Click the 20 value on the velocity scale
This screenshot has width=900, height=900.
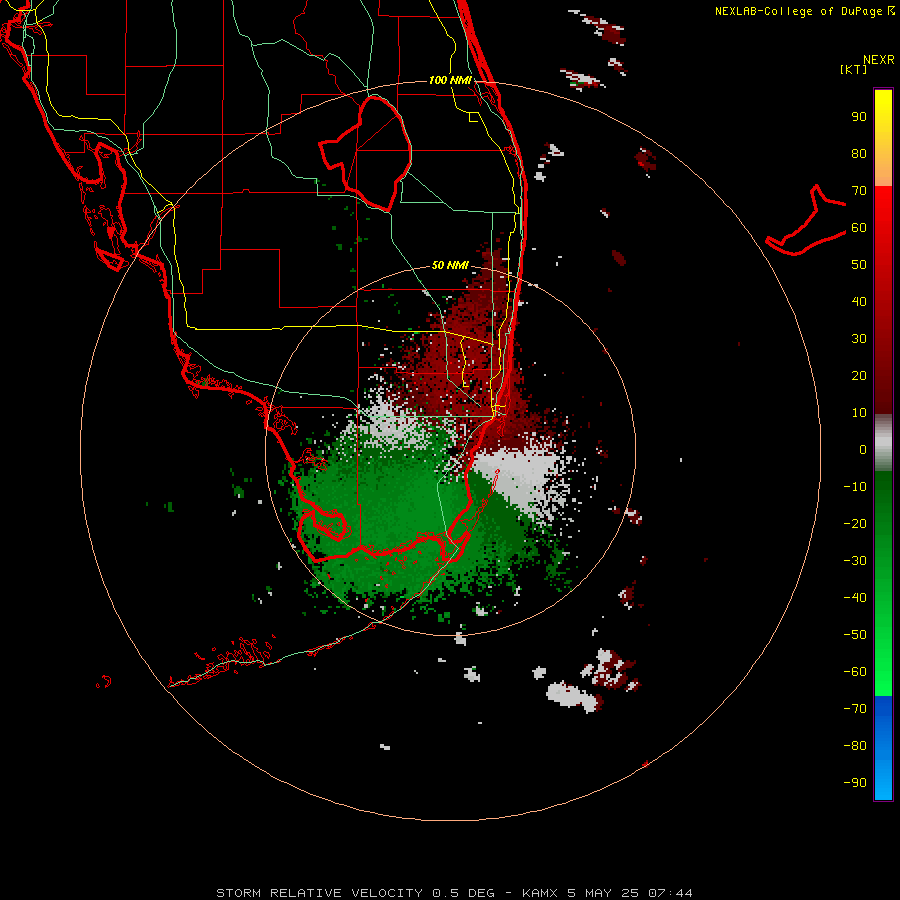coord(859,376)
